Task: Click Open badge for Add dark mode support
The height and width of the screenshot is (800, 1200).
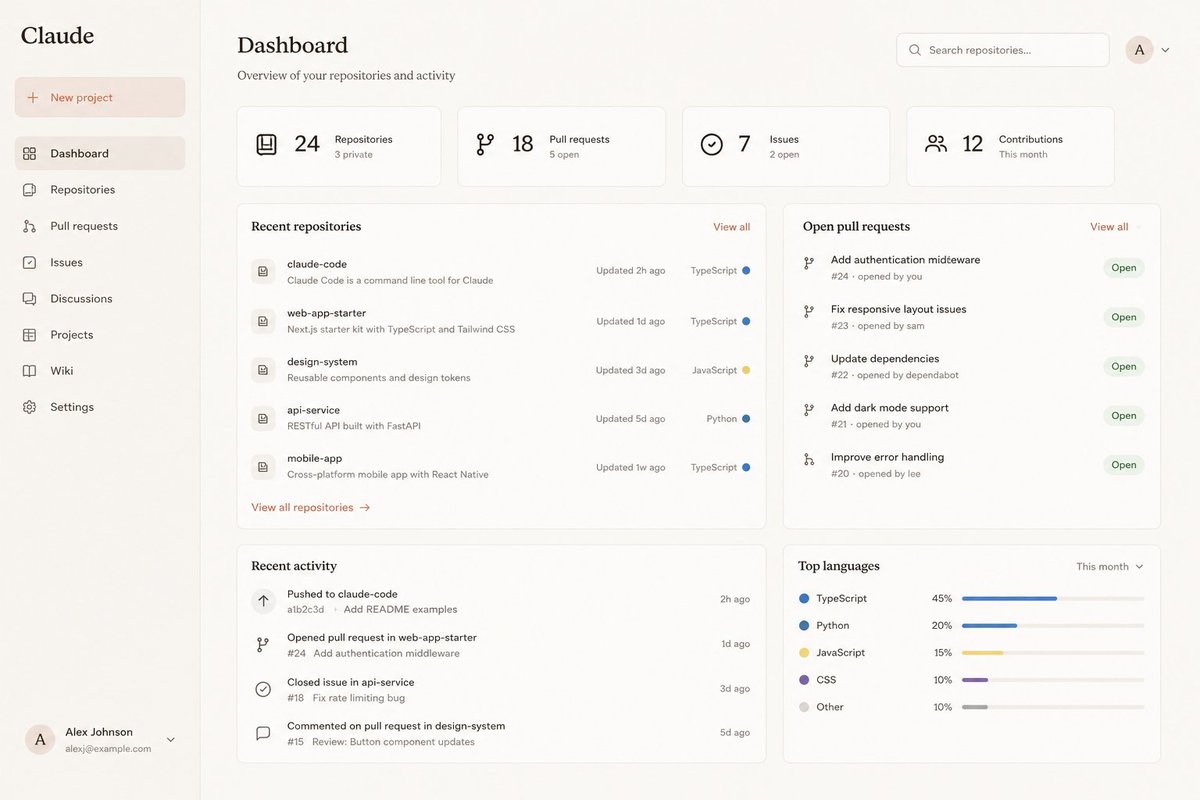Action: tap(1124, 416)
